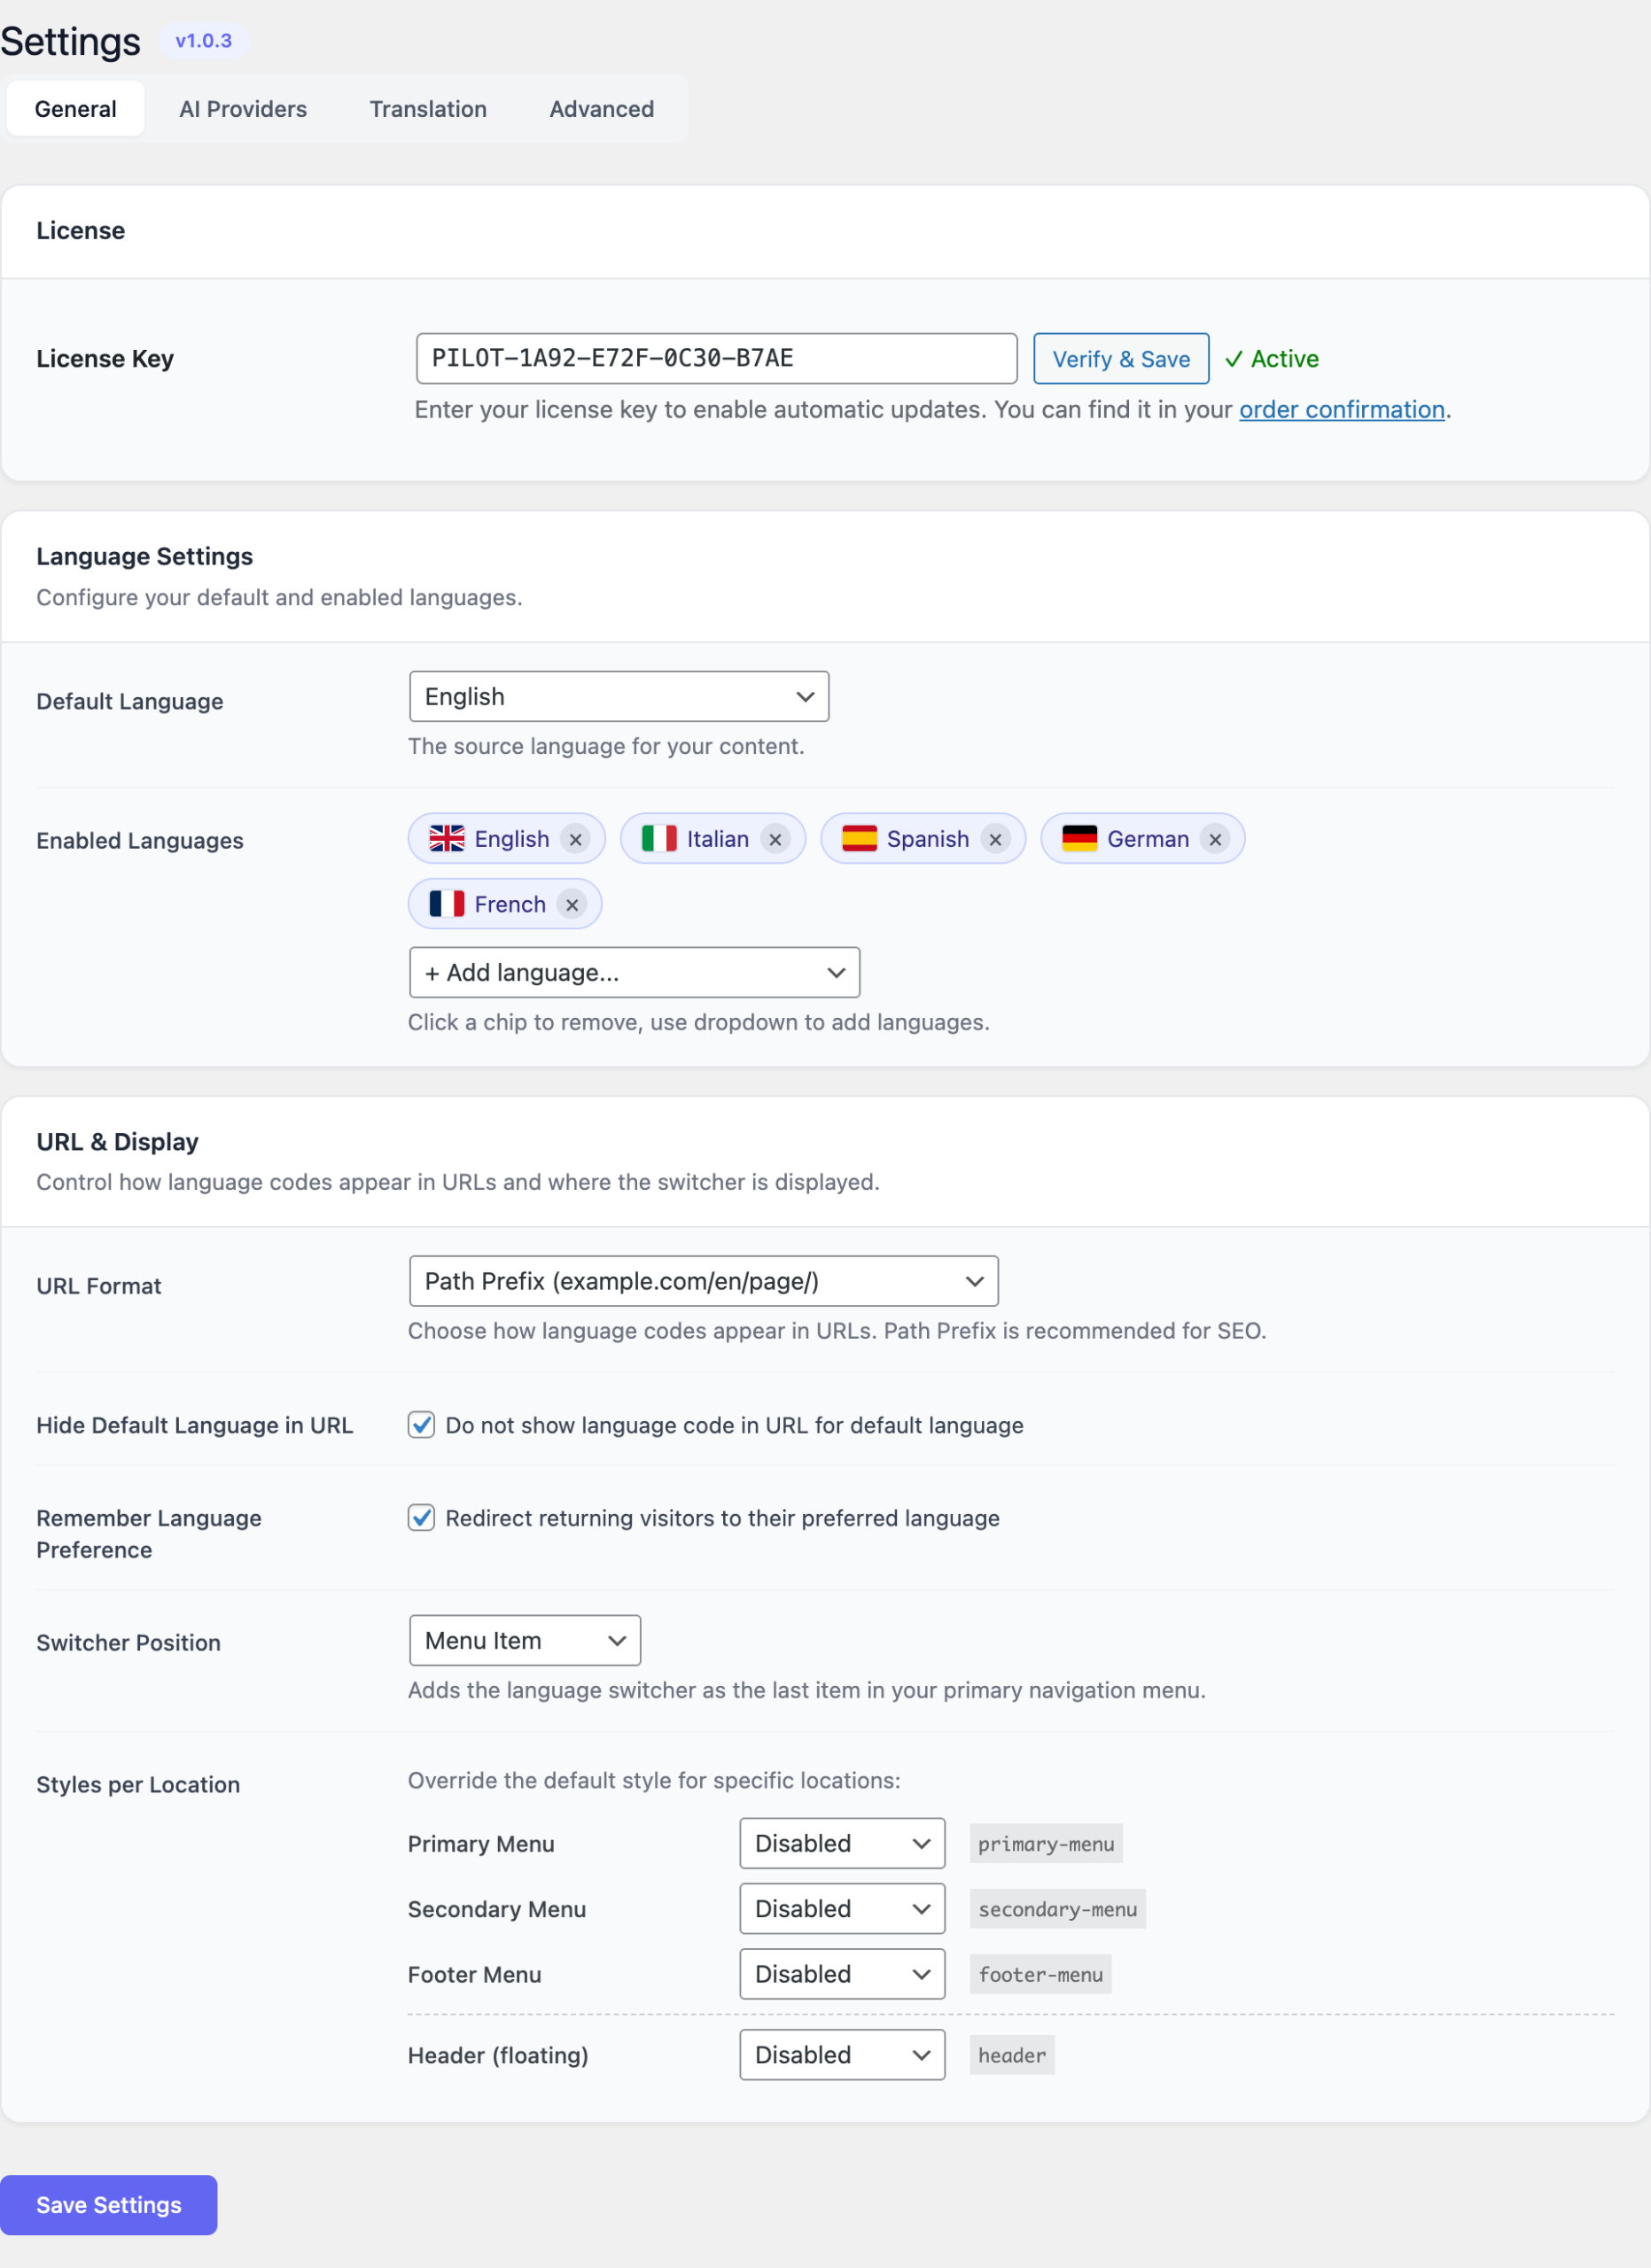Click the French flag icon
1651x2268 pixels.
click(x=446, y=904)
